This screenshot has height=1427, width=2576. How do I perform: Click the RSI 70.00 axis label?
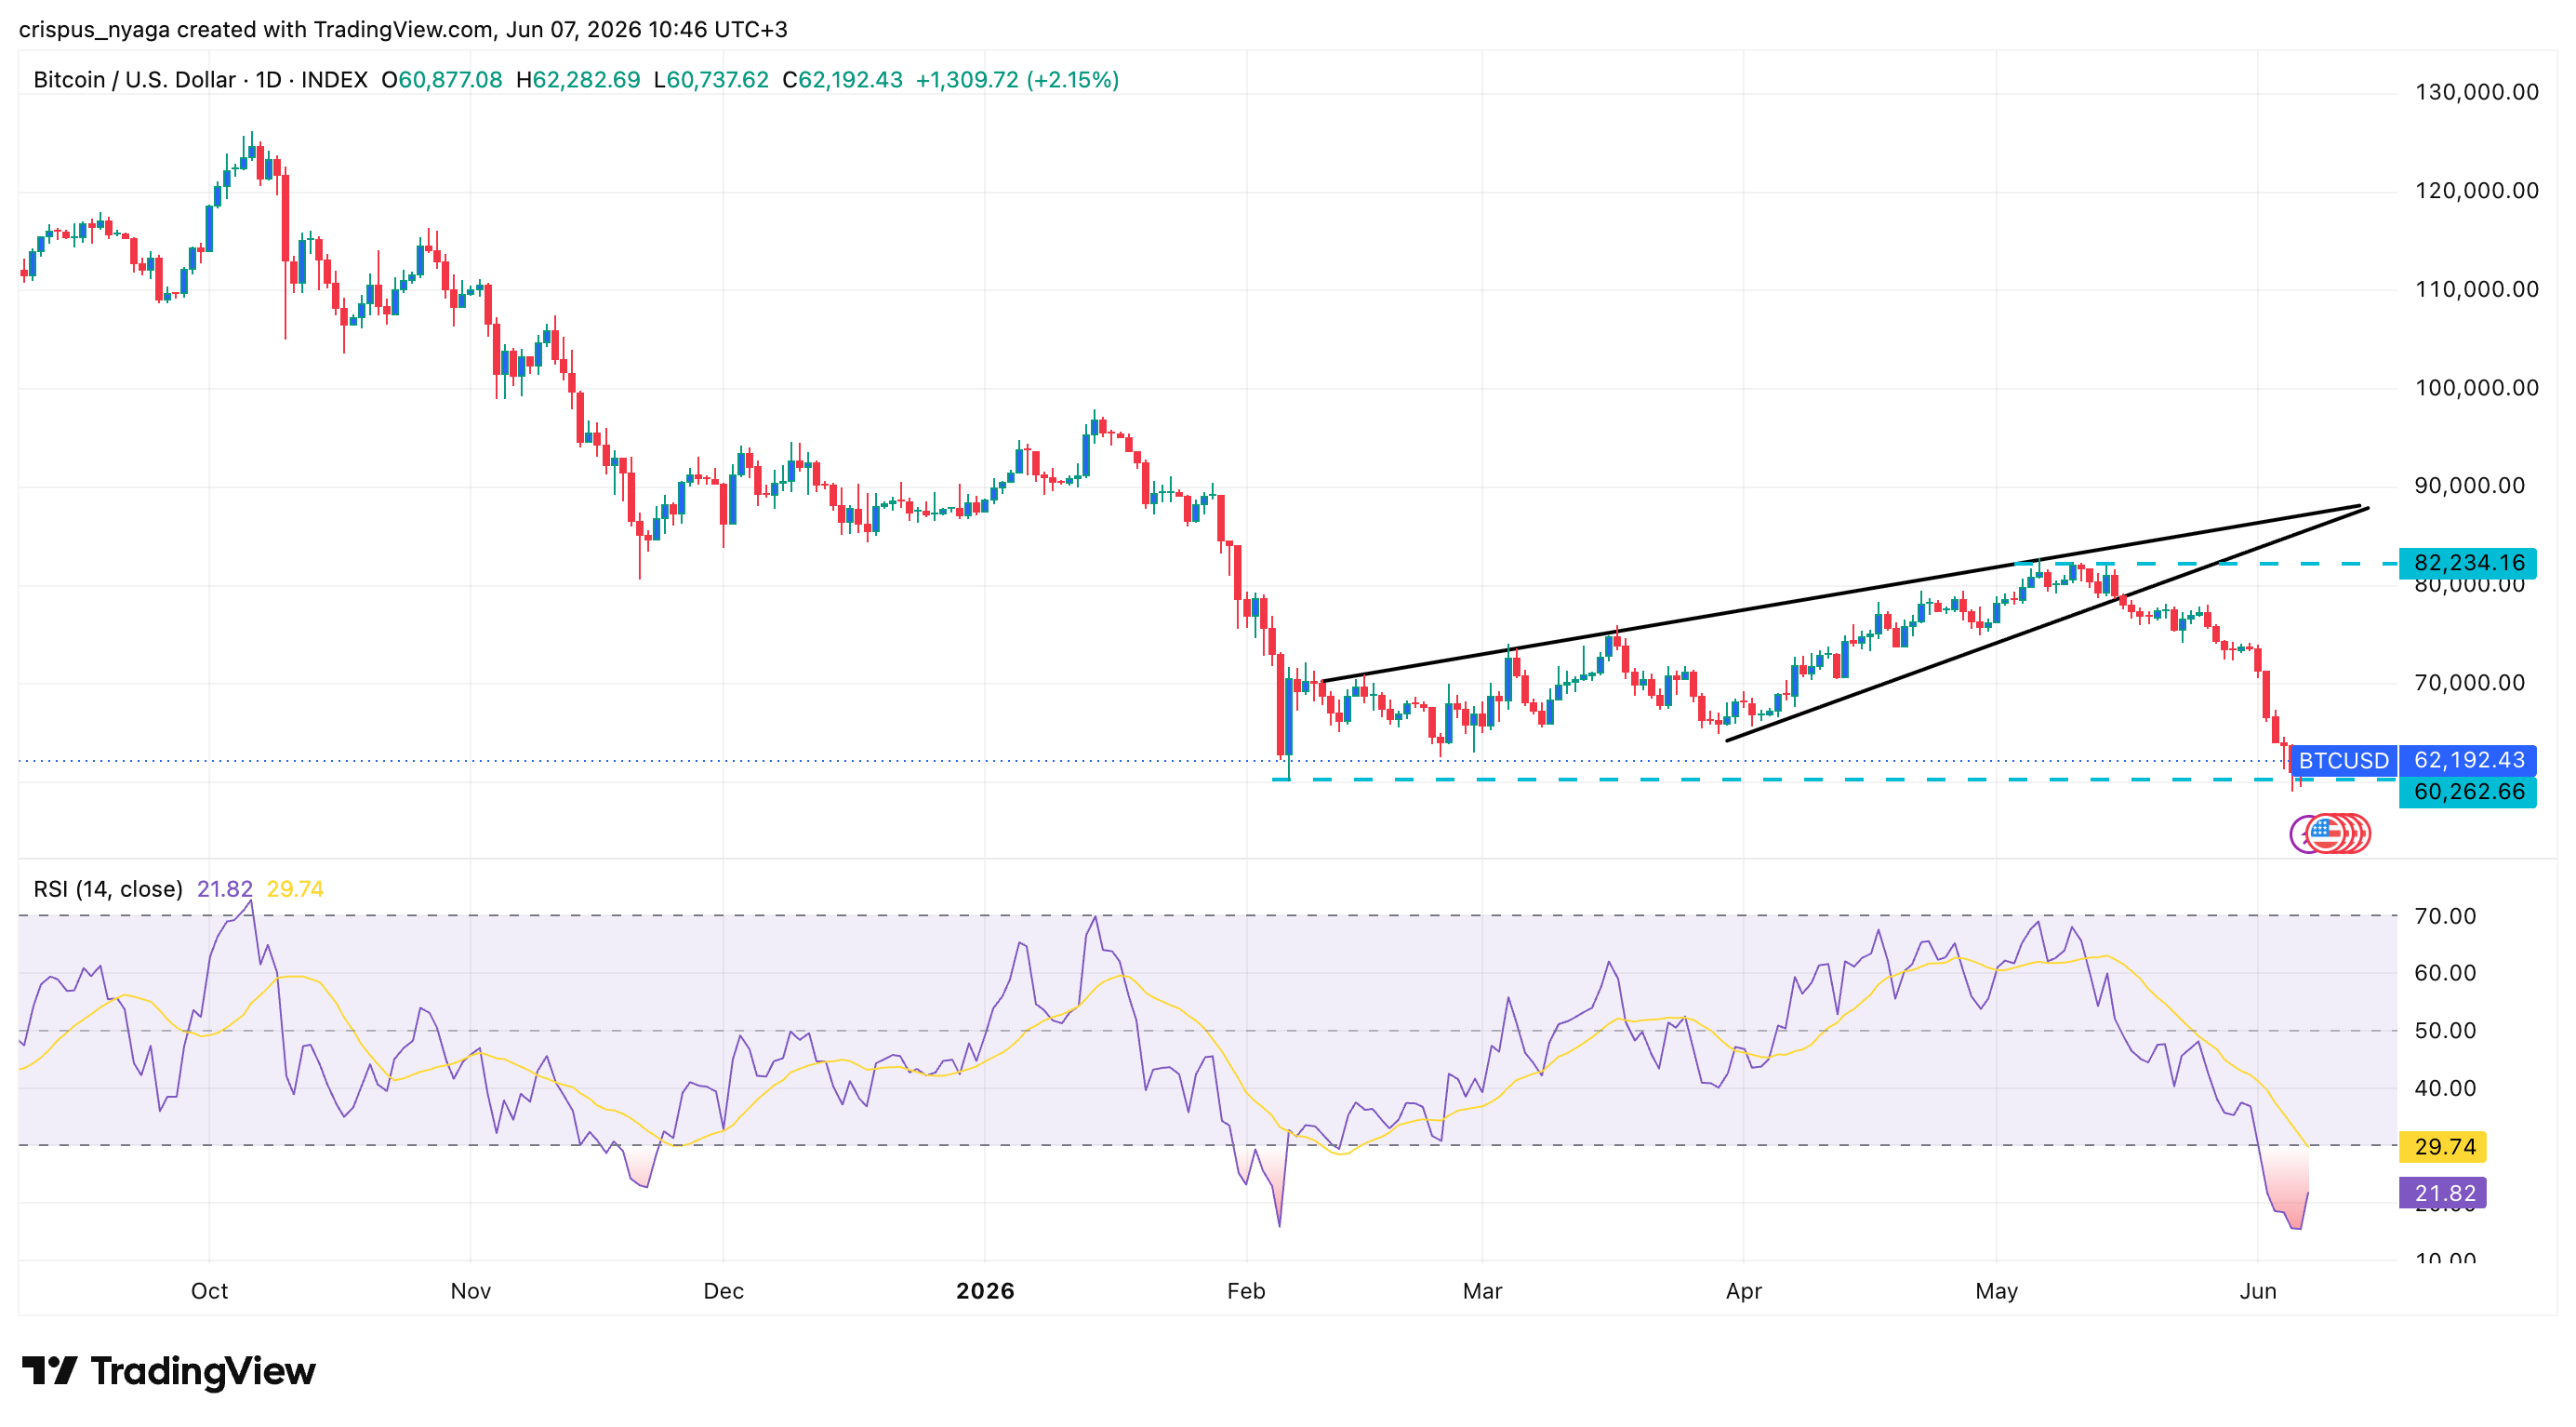(2445, 916)
